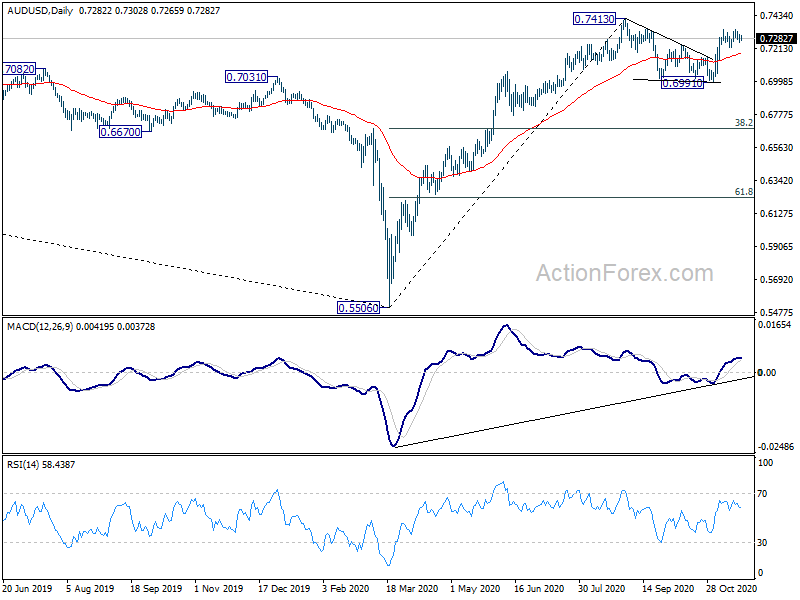The image size is (800, 600).
Task: Click the 38.2 Fibonacci level label
Action: pyautogui.click(x=743, y=122)
